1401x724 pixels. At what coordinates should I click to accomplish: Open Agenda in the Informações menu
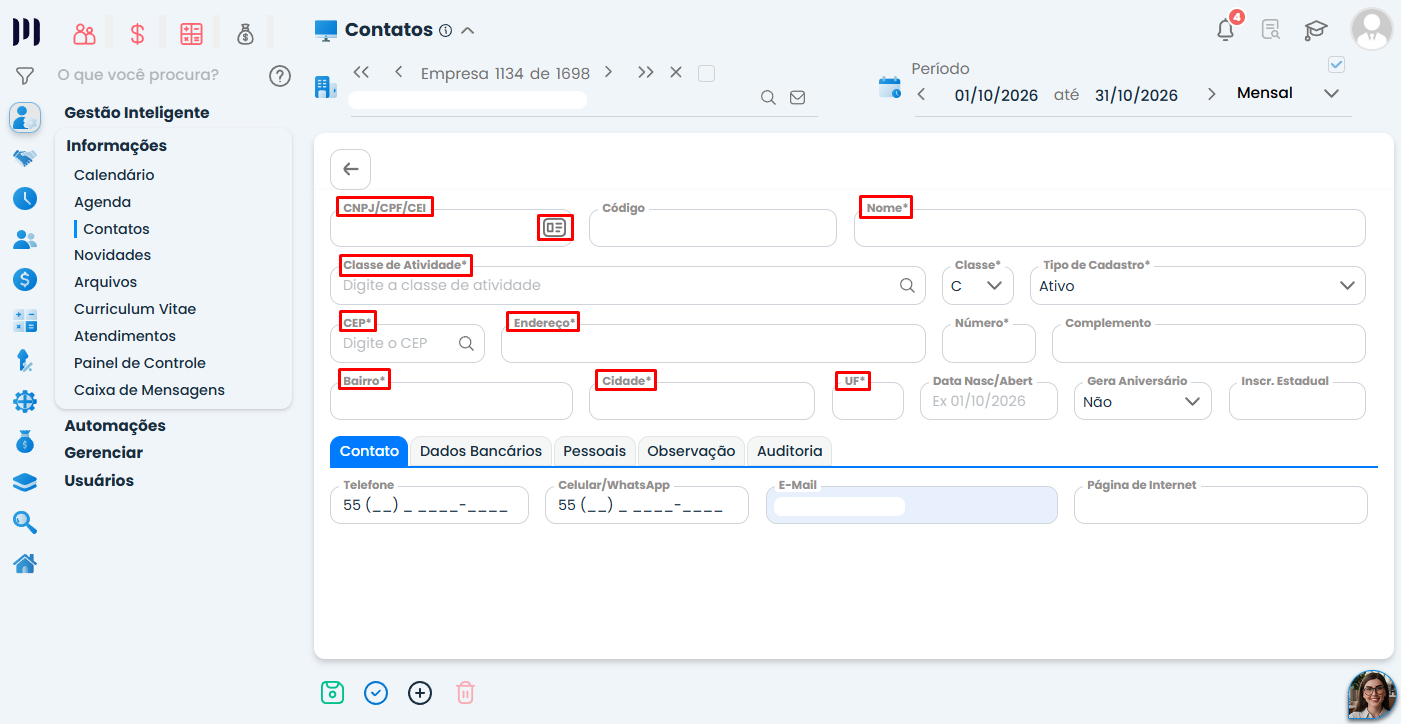tap(103, 202)
